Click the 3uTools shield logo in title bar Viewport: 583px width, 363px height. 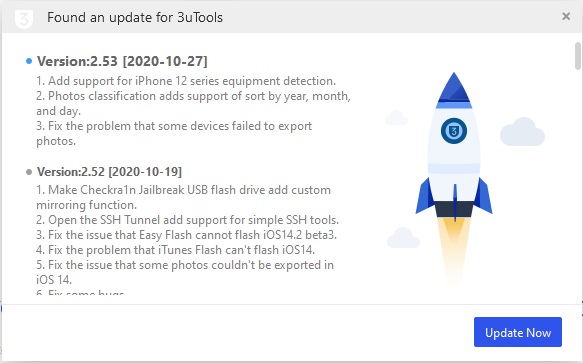(24, 19)
